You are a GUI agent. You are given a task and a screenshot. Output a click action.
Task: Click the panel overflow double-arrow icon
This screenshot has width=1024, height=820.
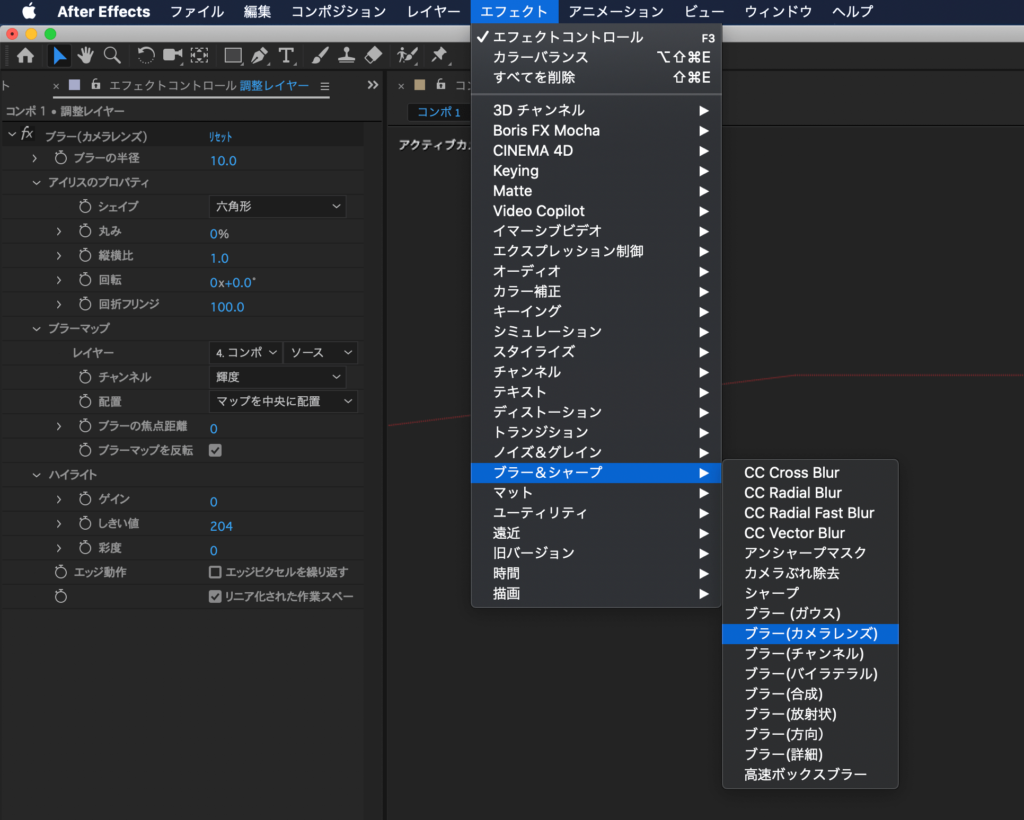pyautogui.click(x=373, y=85)
